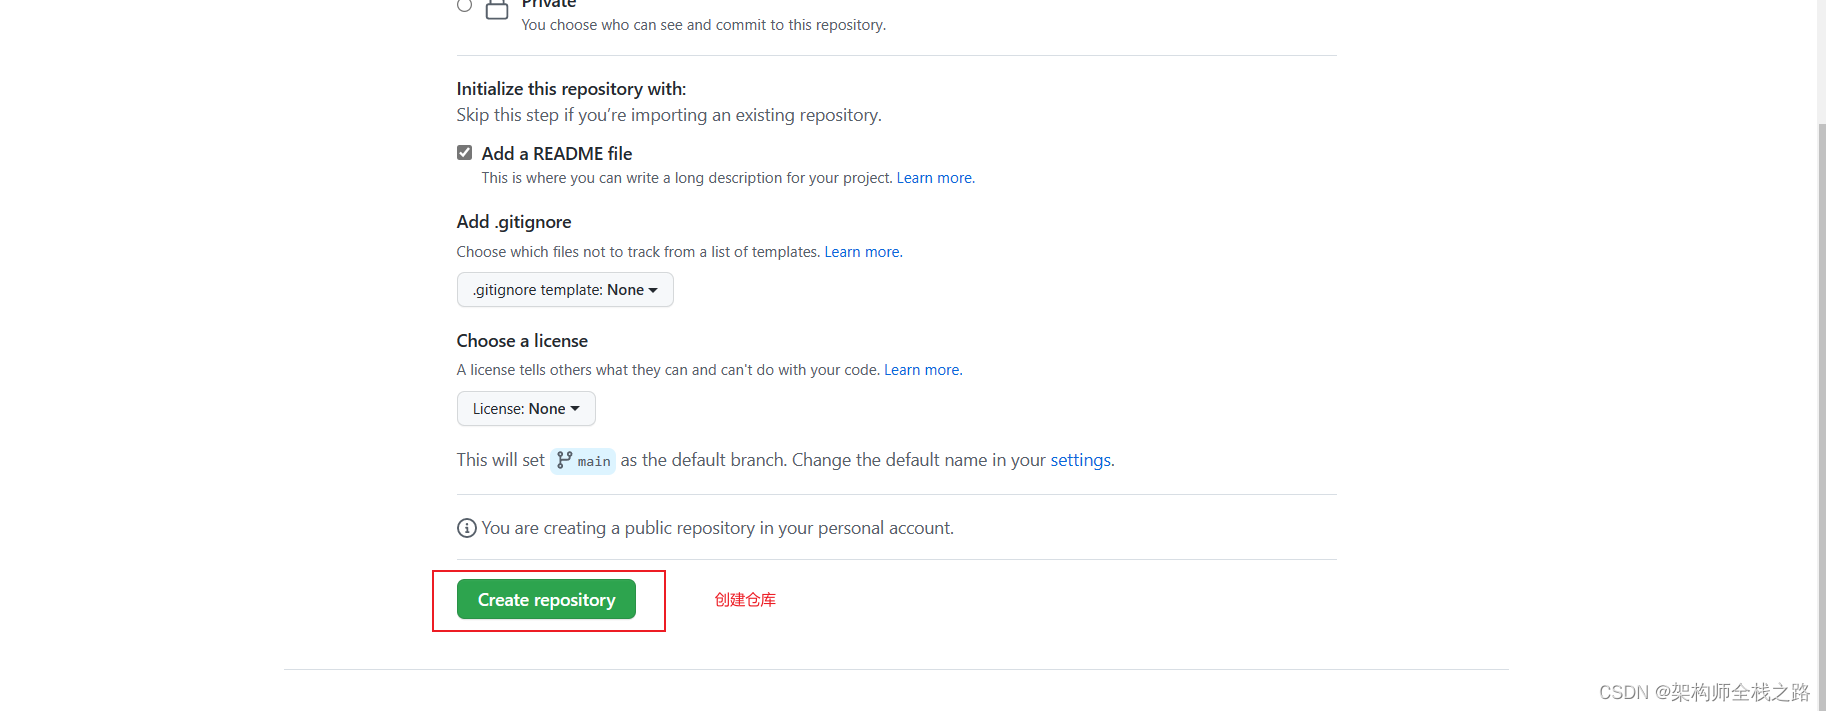Screen dimensions: 1826x711
Task: Click the main branch name label
Action: tap(594, 461)
